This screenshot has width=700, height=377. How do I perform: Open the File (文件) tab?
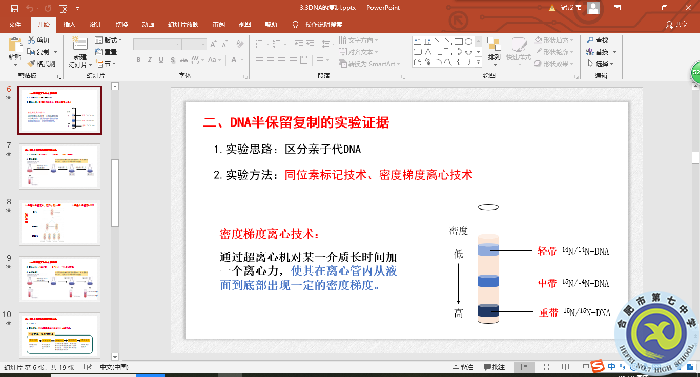click(x=15, y=25)
